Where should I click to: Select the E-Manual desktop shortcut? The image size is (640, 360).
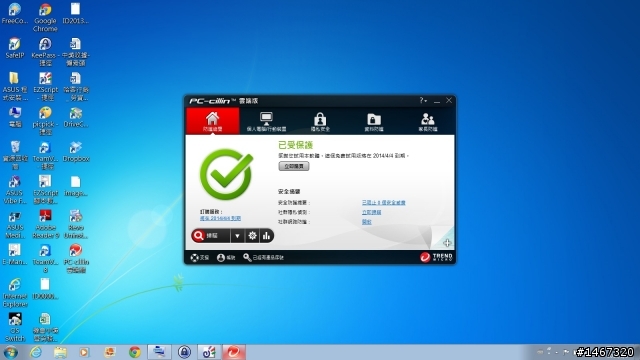point(15,255)
